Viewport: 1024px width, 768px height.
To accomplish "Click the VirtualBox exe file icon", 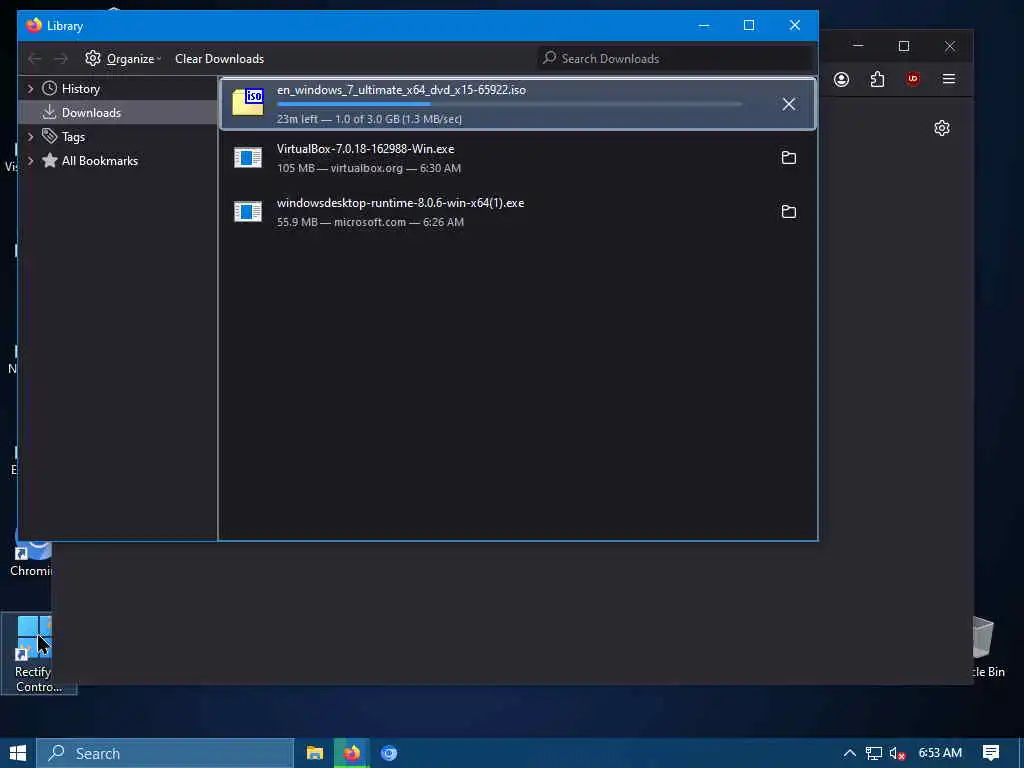I will point(248,158).
